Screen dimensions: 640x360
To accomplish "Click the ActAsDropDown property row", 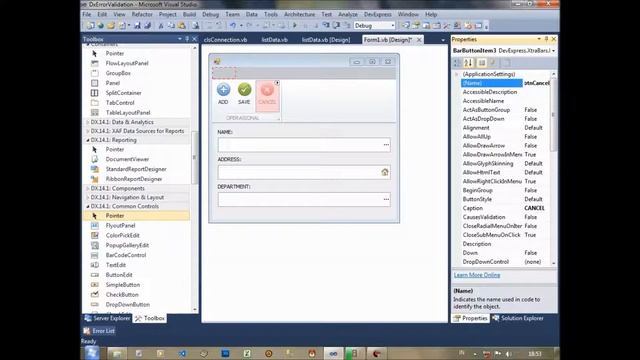I will tap(505, 119).
